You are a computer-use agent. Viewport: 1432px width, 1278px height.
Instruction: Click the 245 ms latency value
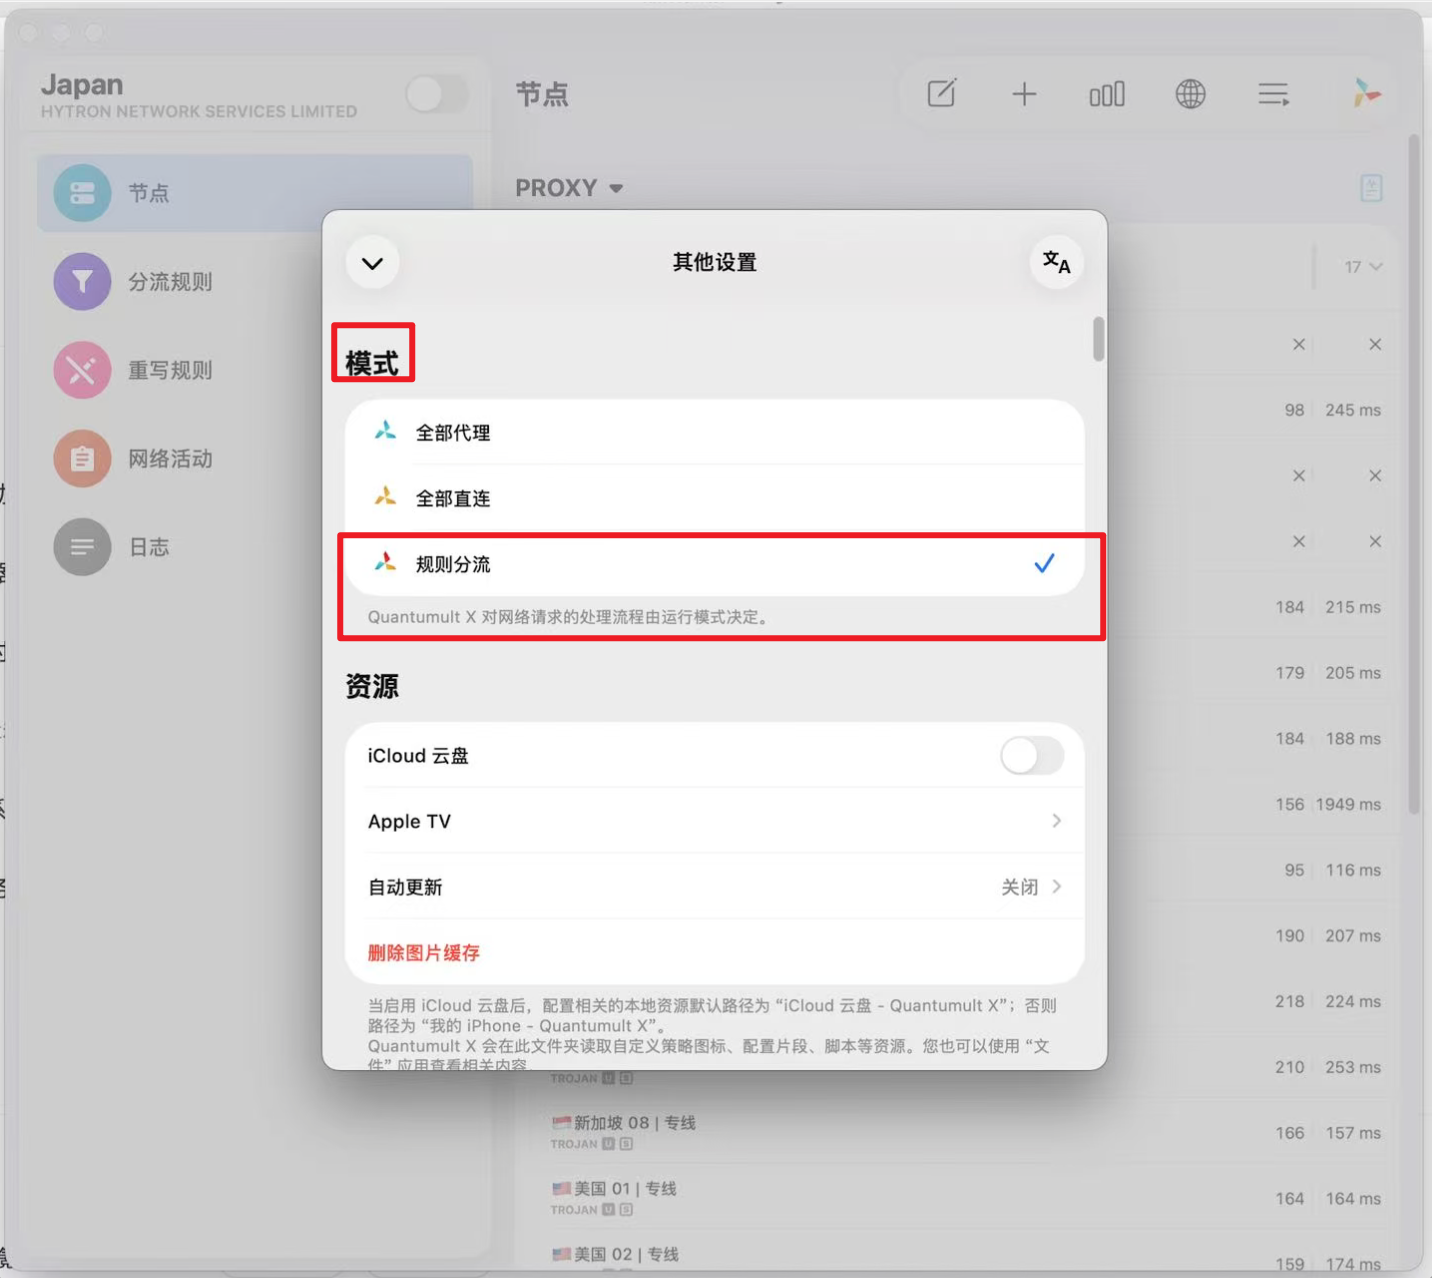[x=1353, y=410]
